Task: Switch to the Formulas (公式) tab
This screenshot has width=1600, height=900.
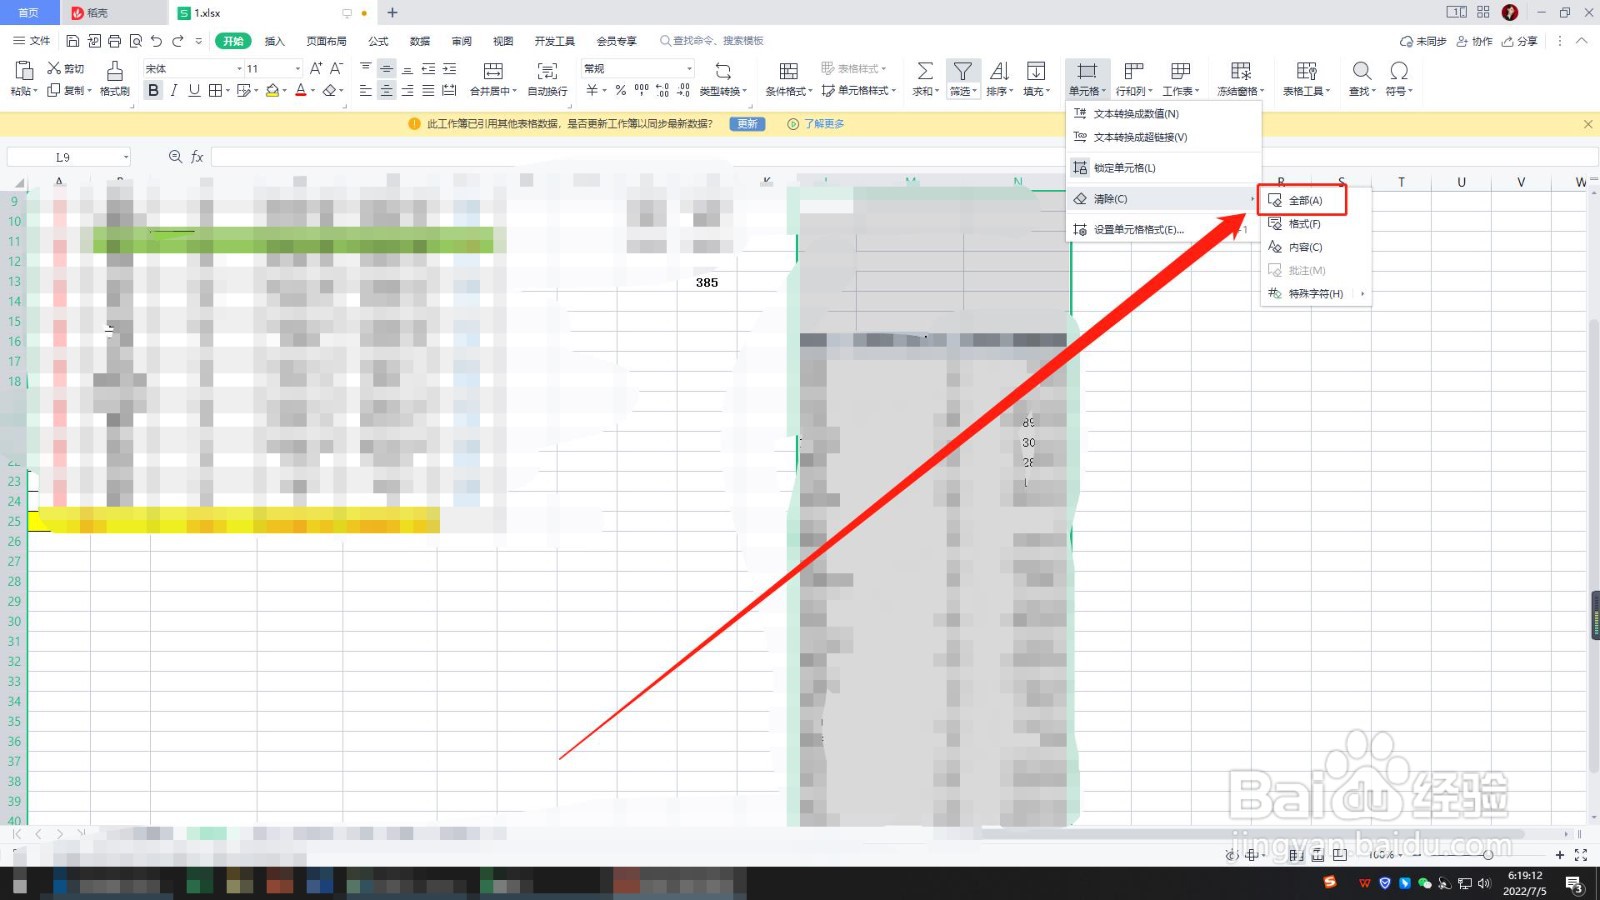Action: click(x=378, y=41)
